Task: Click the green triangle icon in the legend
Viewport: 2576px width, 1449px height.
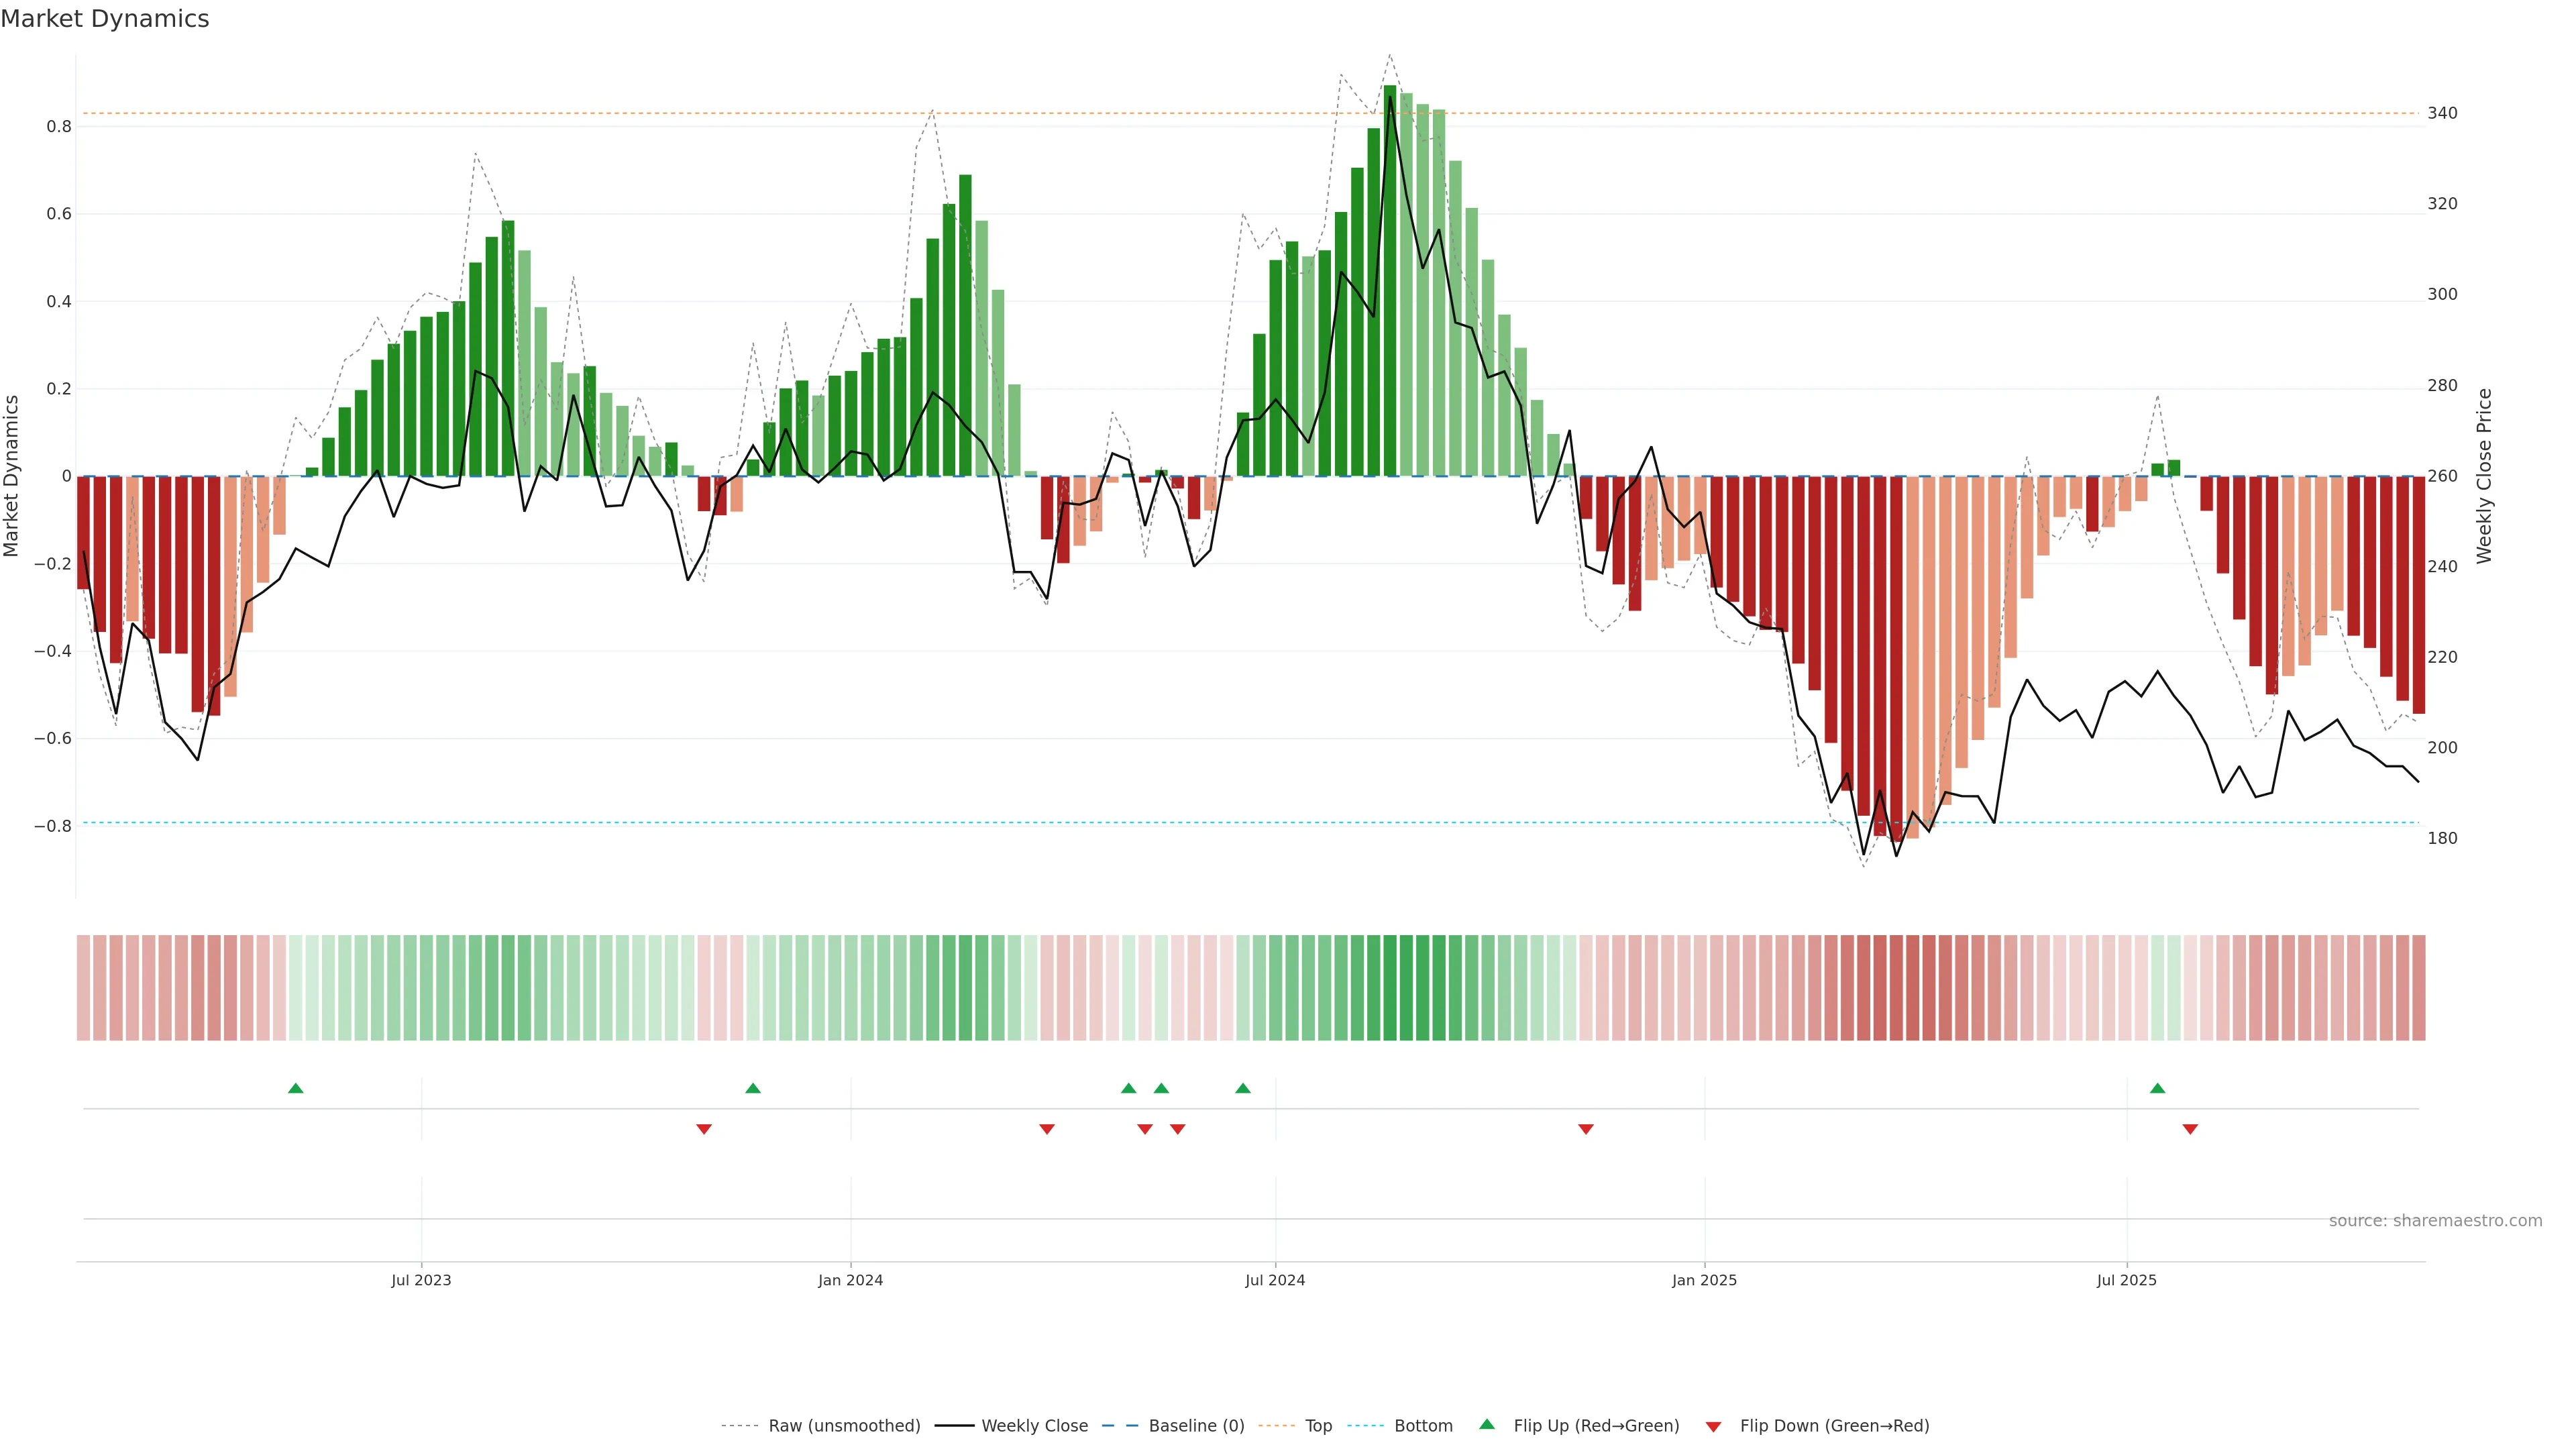Action: pyautogui.click(x=1487, y=1424)
